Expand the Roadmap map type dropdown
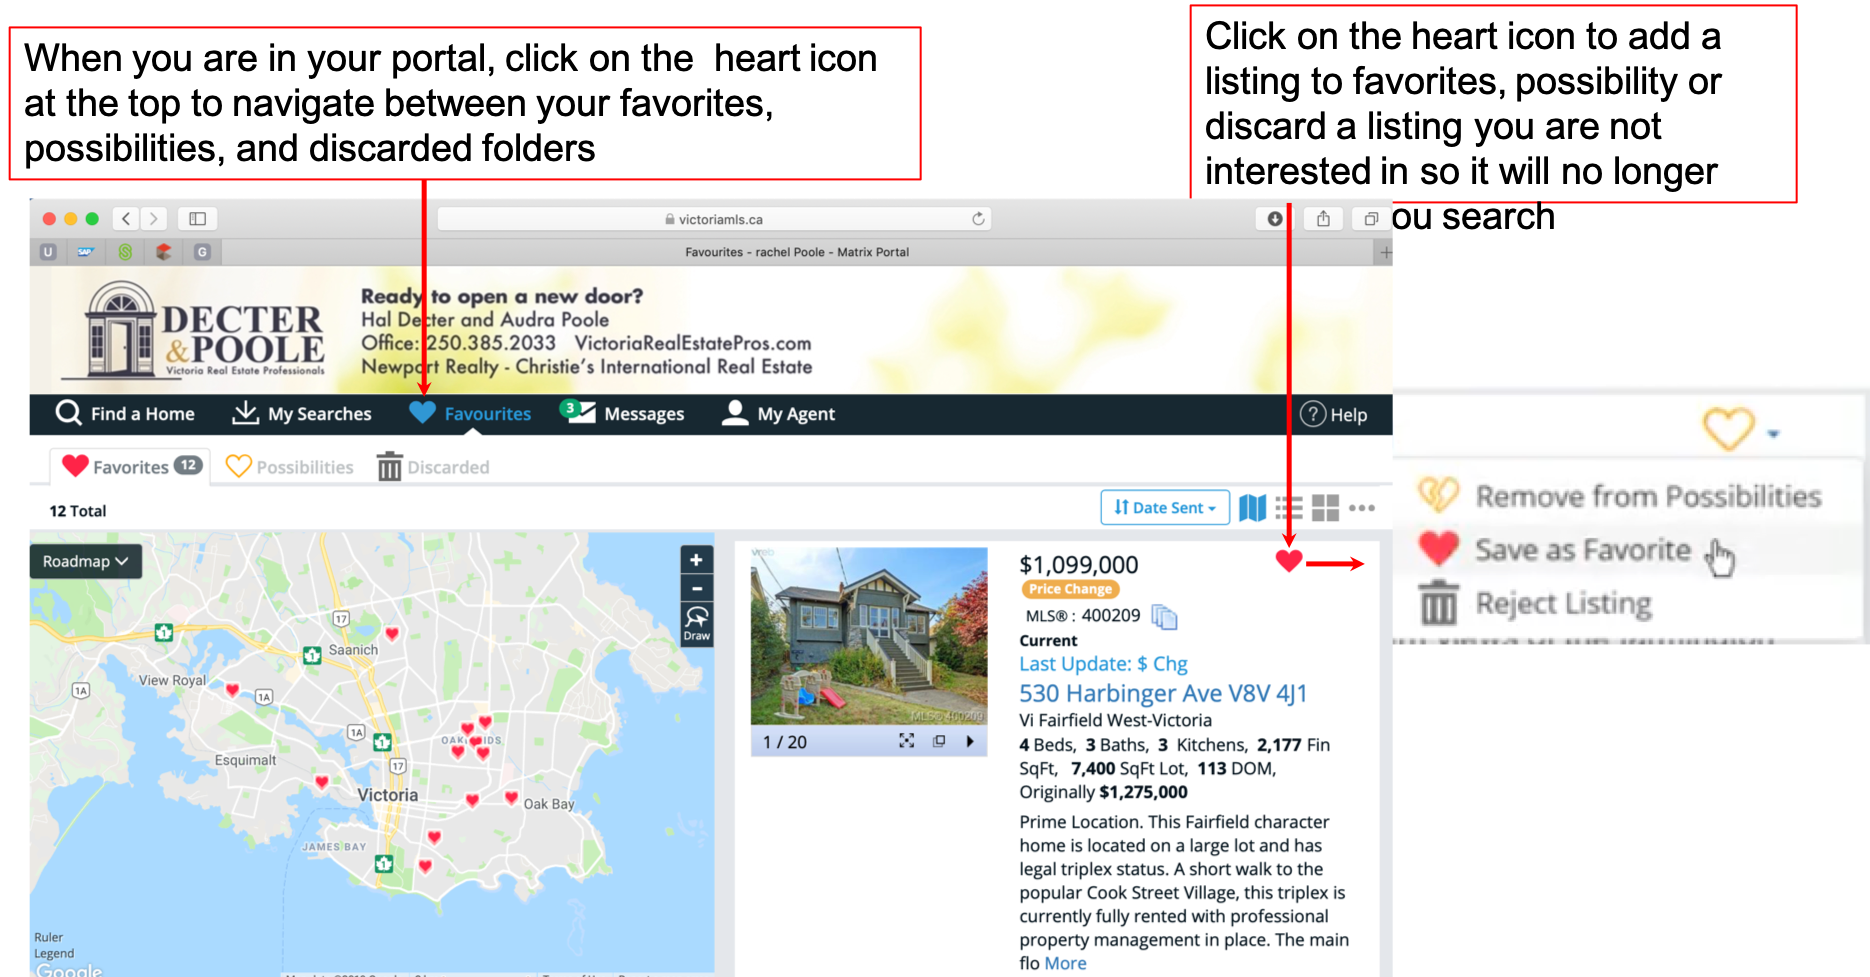The height and width of the screenshot is (977, 1870). pos(85,561)
